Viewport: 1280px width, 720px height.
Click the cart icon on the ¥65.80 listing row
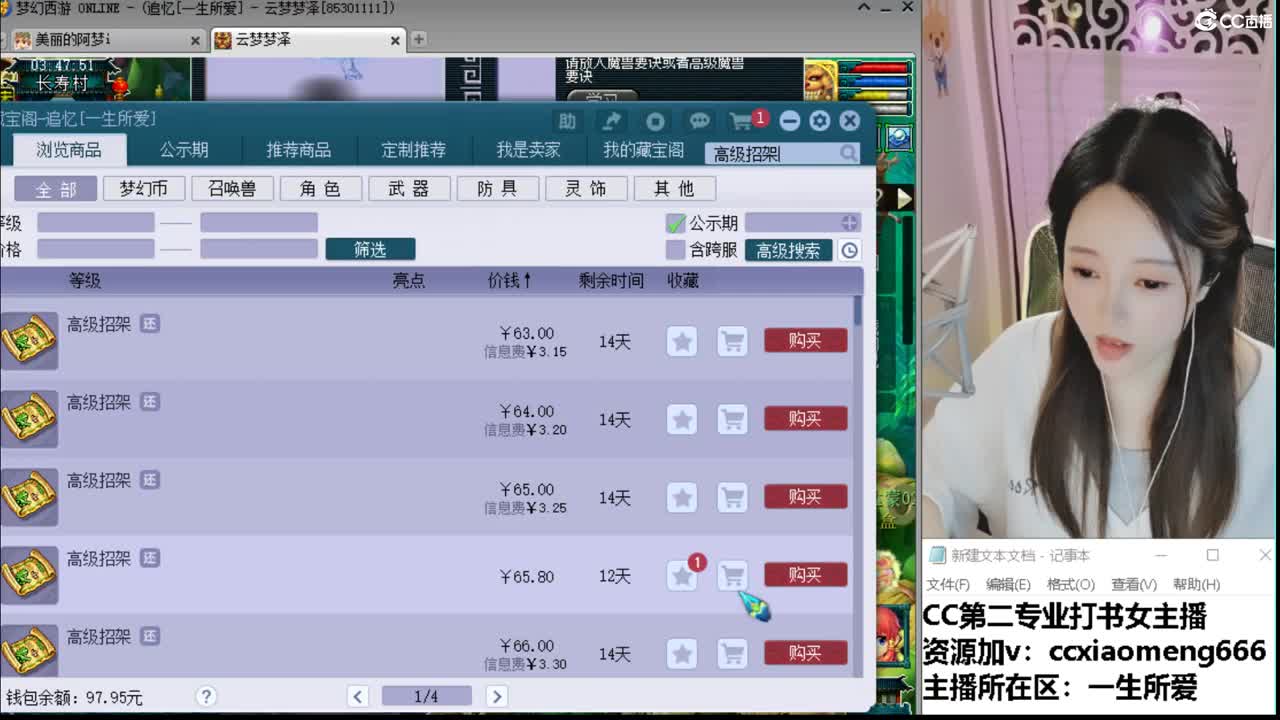tap(732, 575)
